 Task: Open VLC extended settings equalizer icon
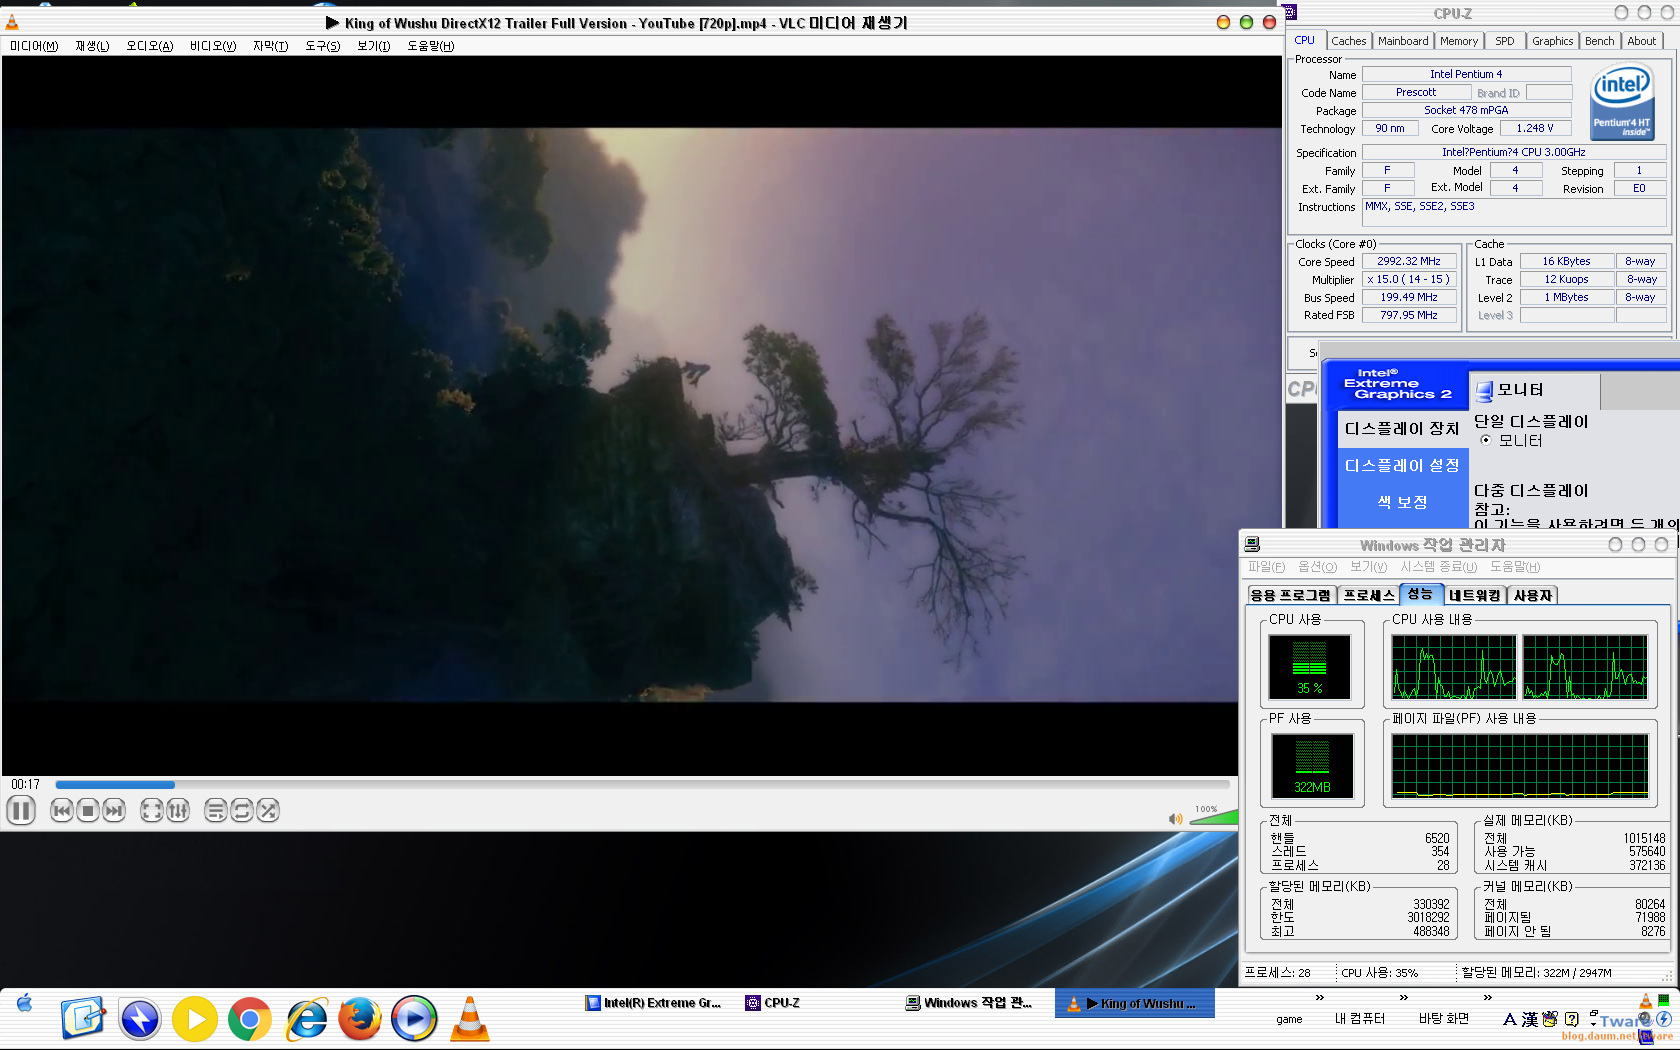[x=178, y=810]
